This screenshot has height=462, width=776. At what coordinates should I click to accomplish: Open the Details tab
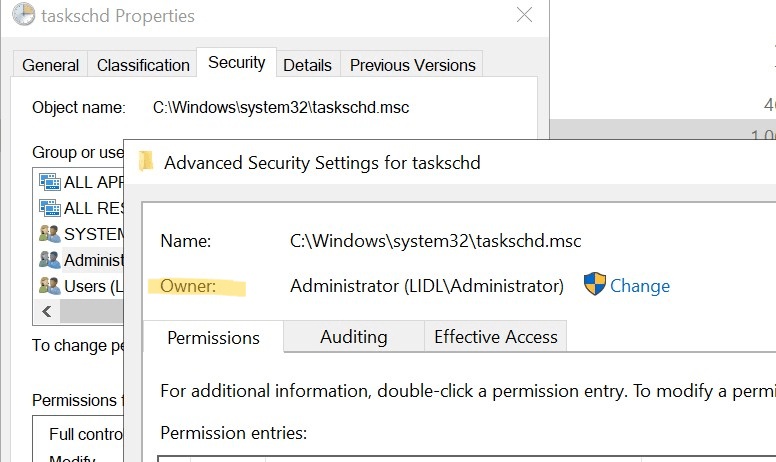click(x=307, y=65)
